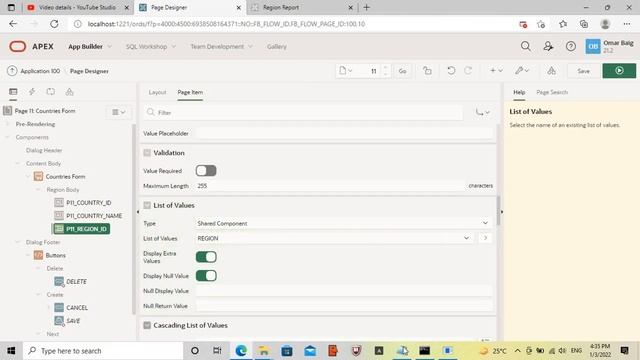Open the rendering tree options menu icon
The height and width of the screenshot is (360, 640).
(x=119, y=112)
